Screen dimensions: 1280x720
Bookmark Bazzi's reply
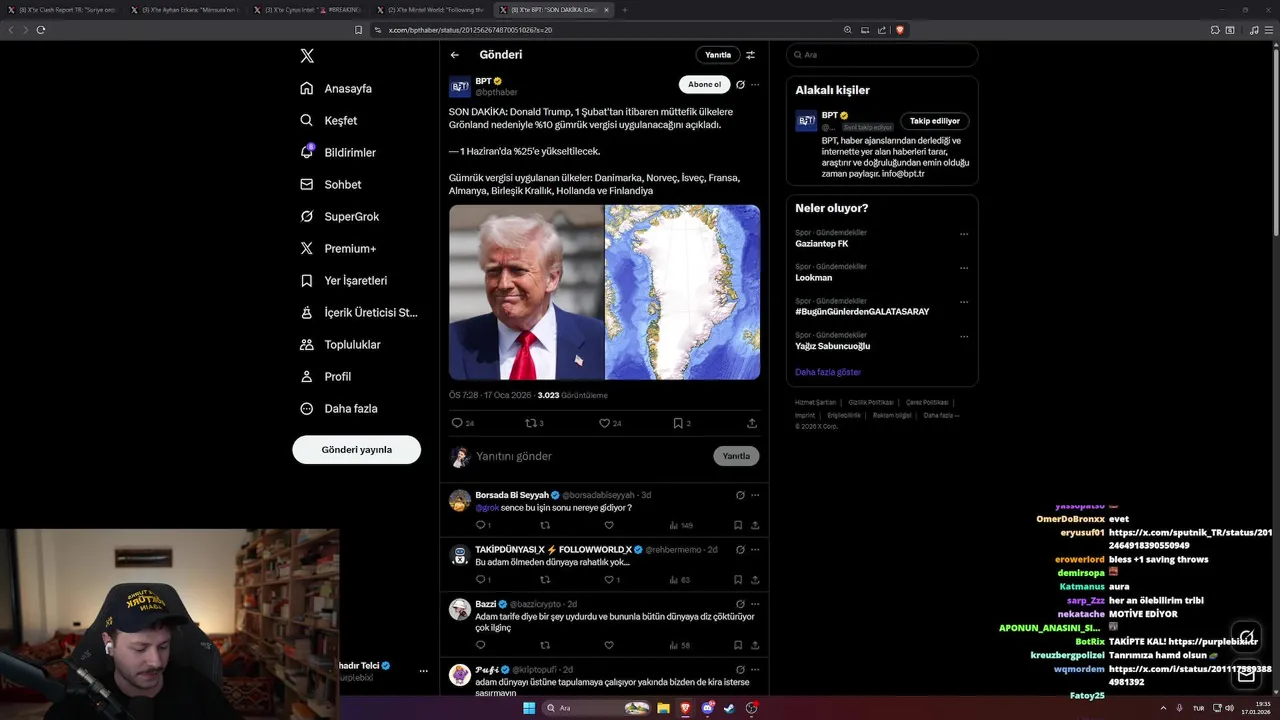[738, 645]
